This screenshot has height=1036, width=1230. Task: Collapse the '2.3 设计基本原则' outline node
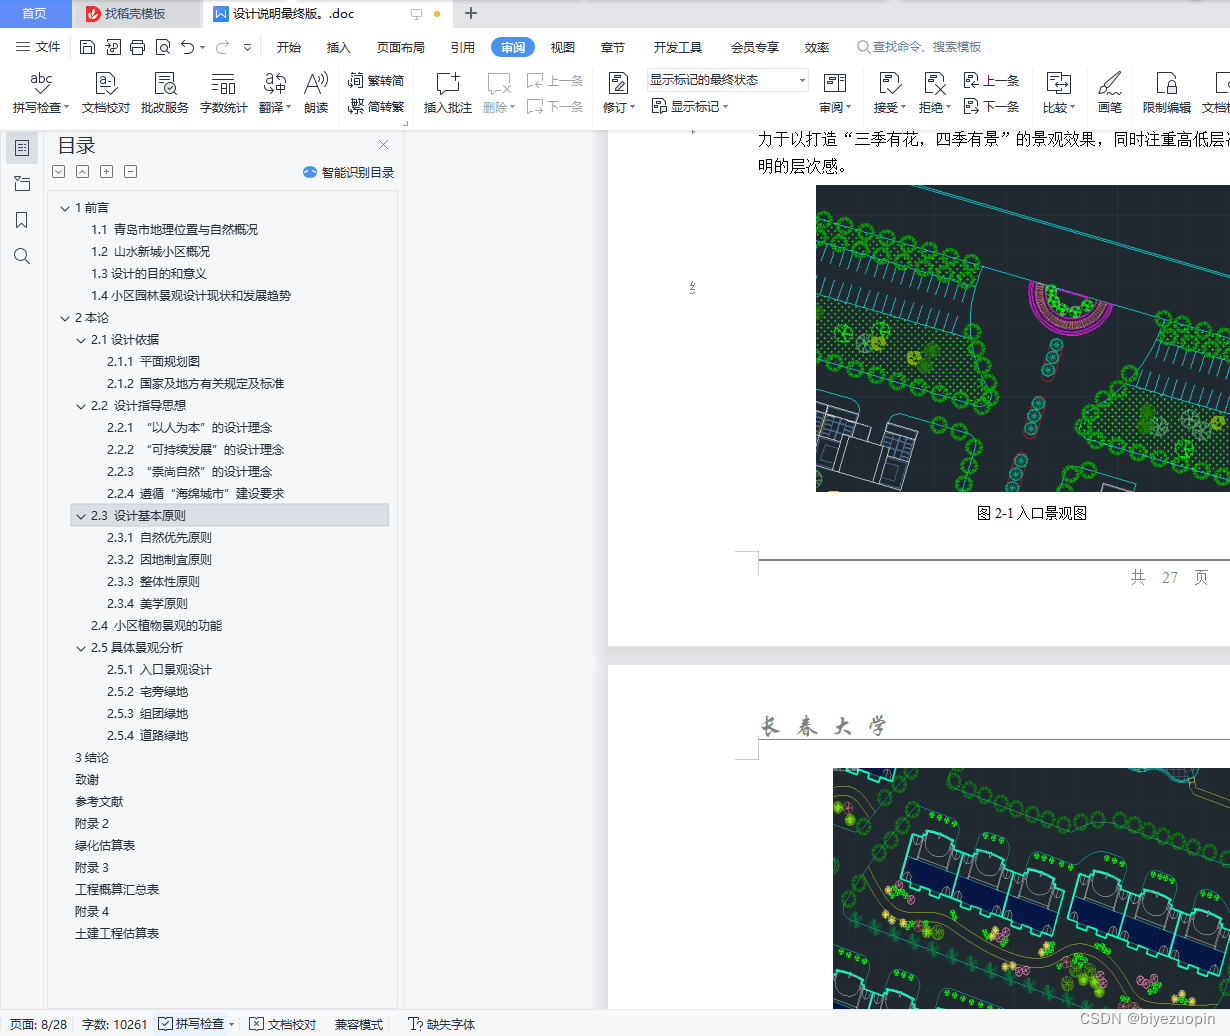pyautogui.click(x=81, y=516)
